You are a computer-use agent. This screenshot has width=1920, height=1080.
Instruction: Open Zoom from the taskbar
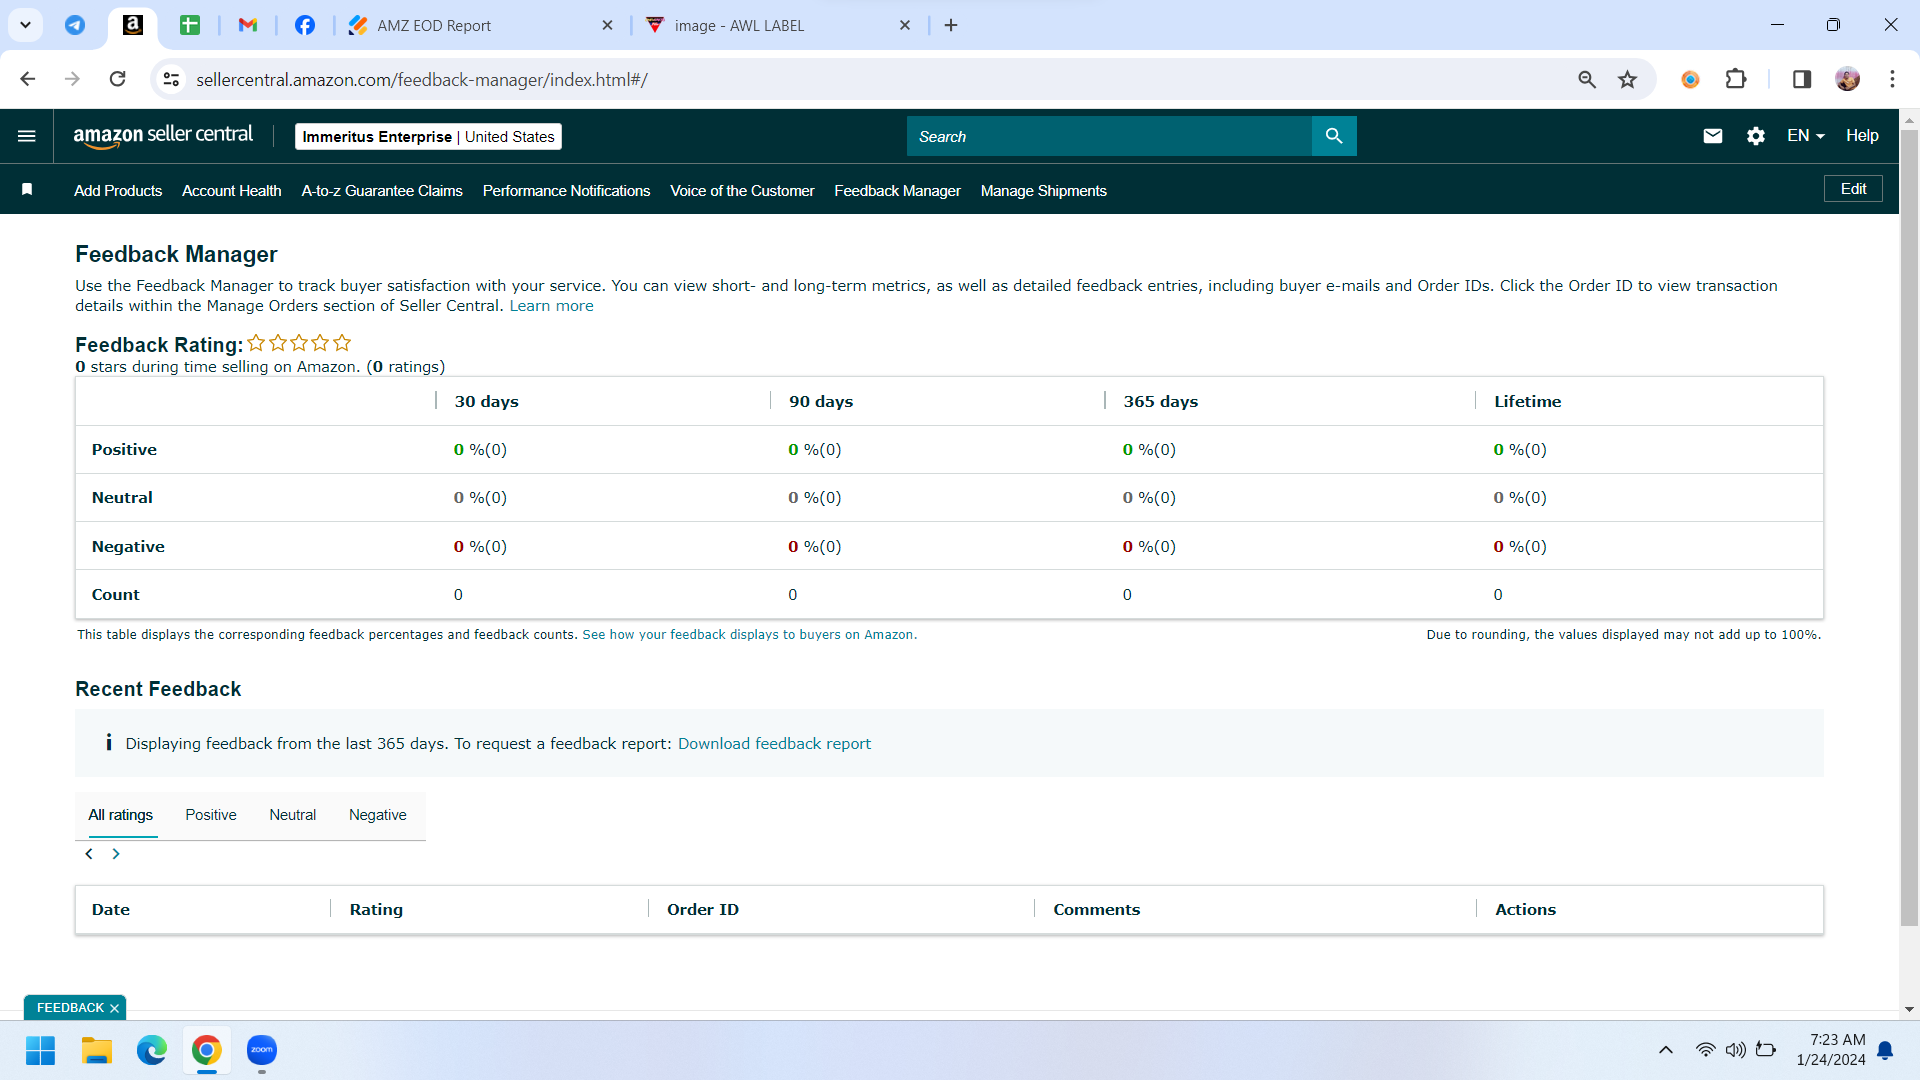coord(262,1050)
